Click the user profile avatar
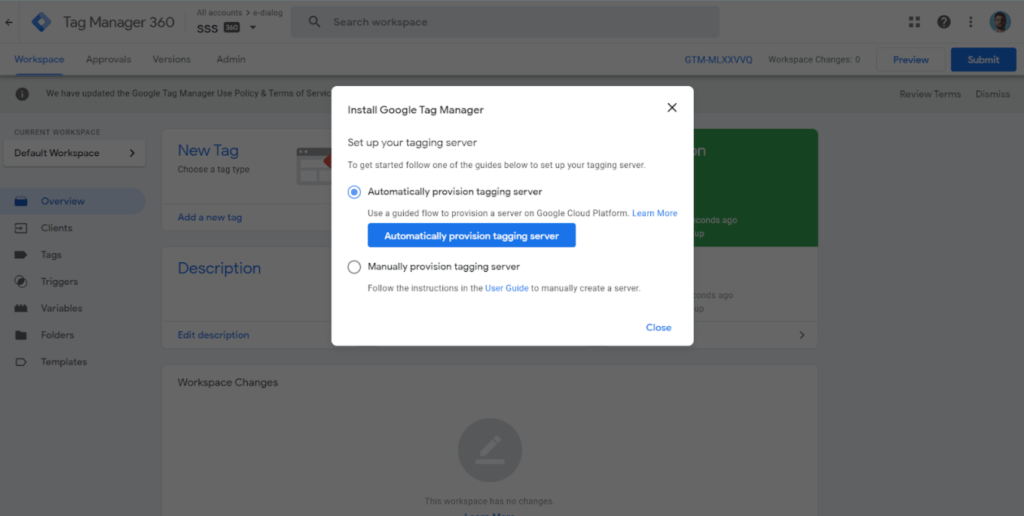1024x516 pixels. tap(1000, 22)
